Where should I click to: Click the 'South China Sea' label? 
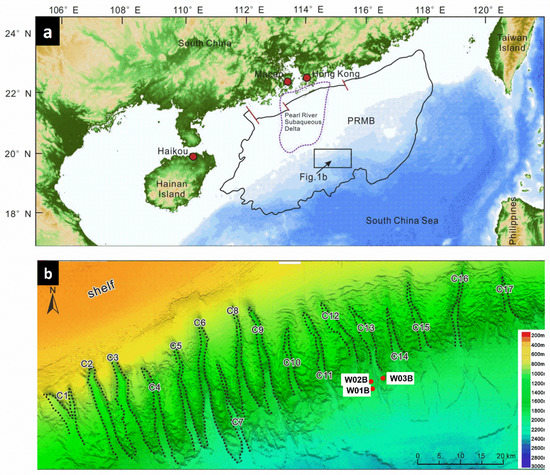402,221
